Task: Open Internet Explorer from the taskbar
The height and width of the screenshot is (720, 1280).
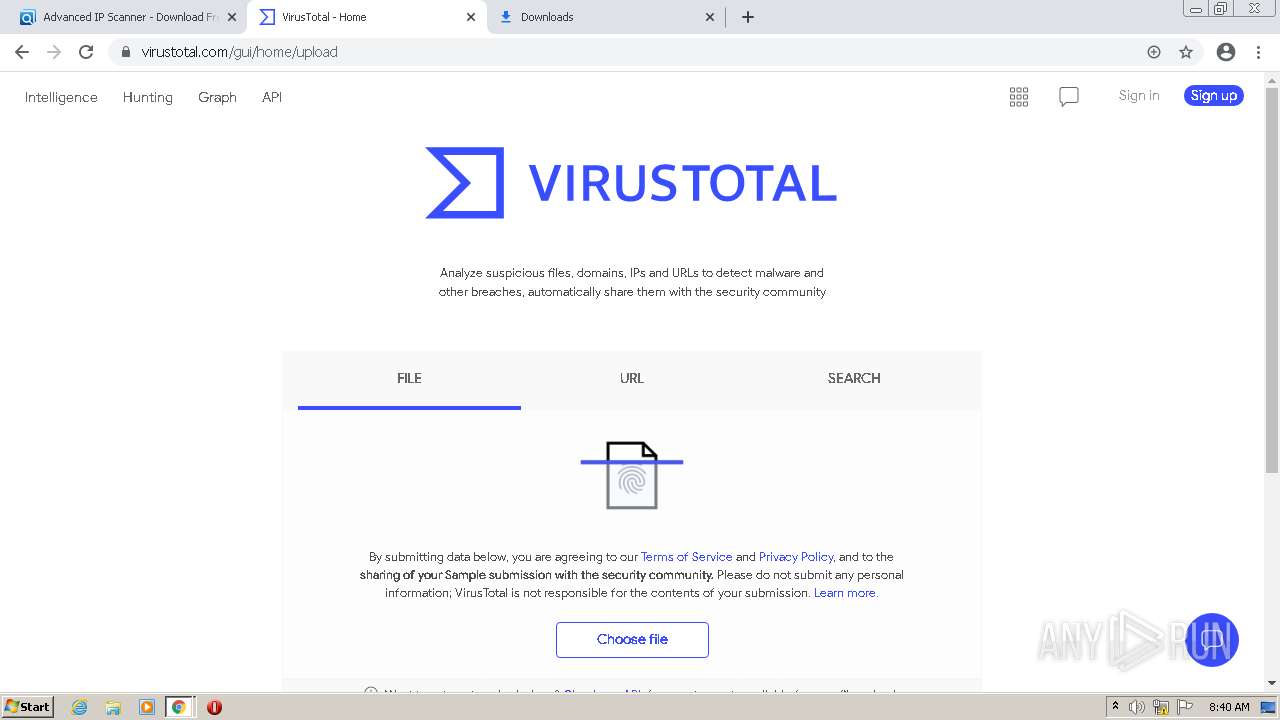Action: 79,707
